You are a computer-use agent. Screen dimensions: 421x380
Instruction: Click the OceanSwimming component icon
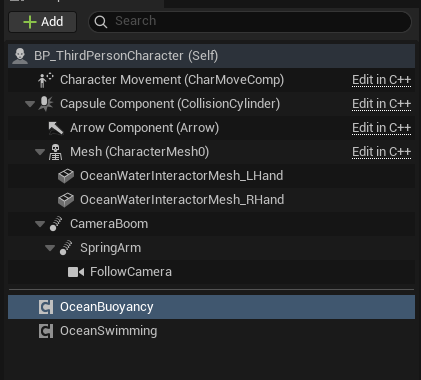click(46, 331)
